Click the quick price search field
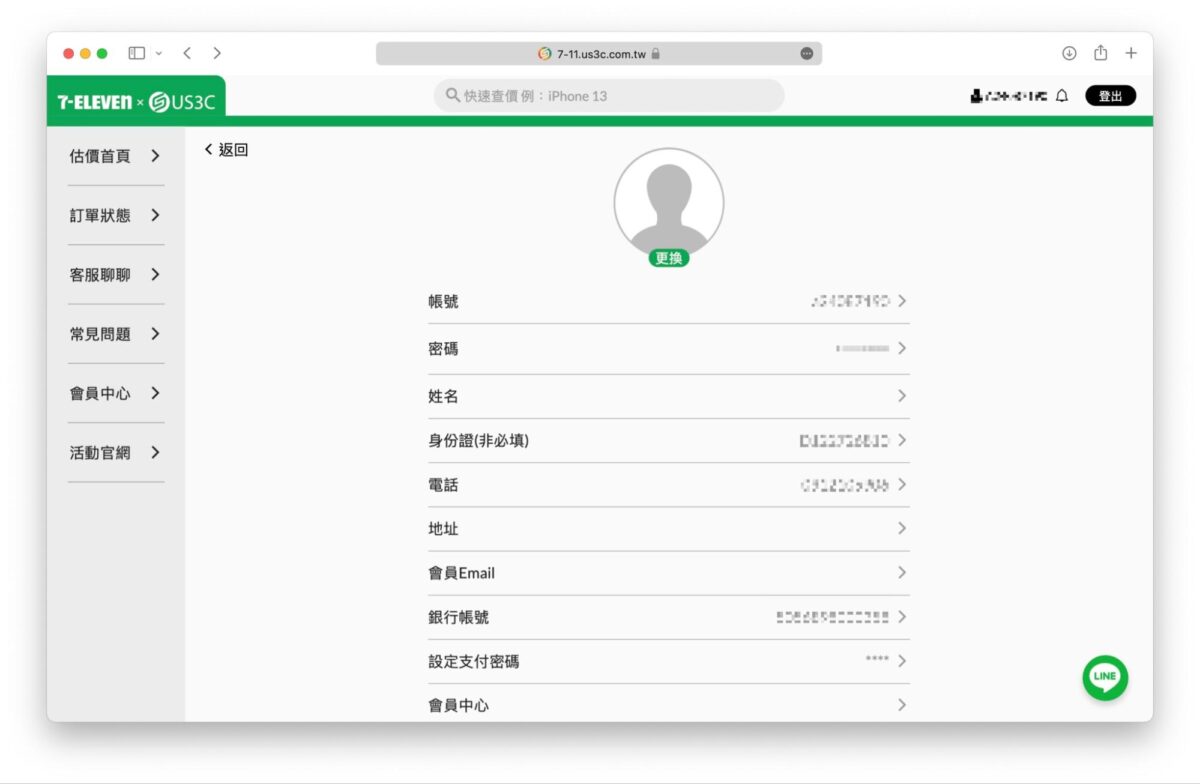The height and width of the screenshot is (784, 1200). point(609,96)
